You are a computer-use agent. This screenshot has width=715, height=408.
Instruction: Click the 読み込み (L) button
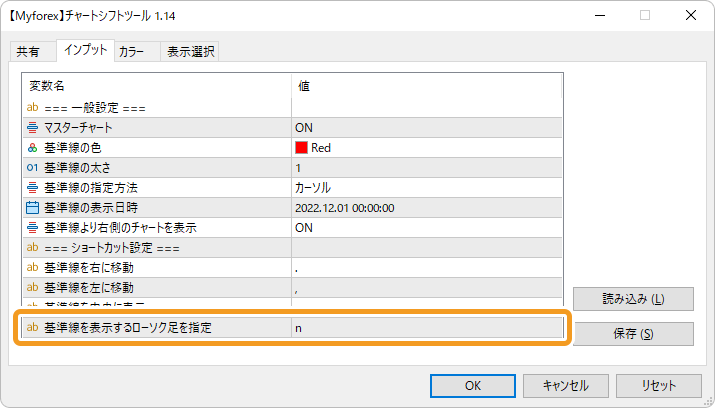click(x=633, y=299)
